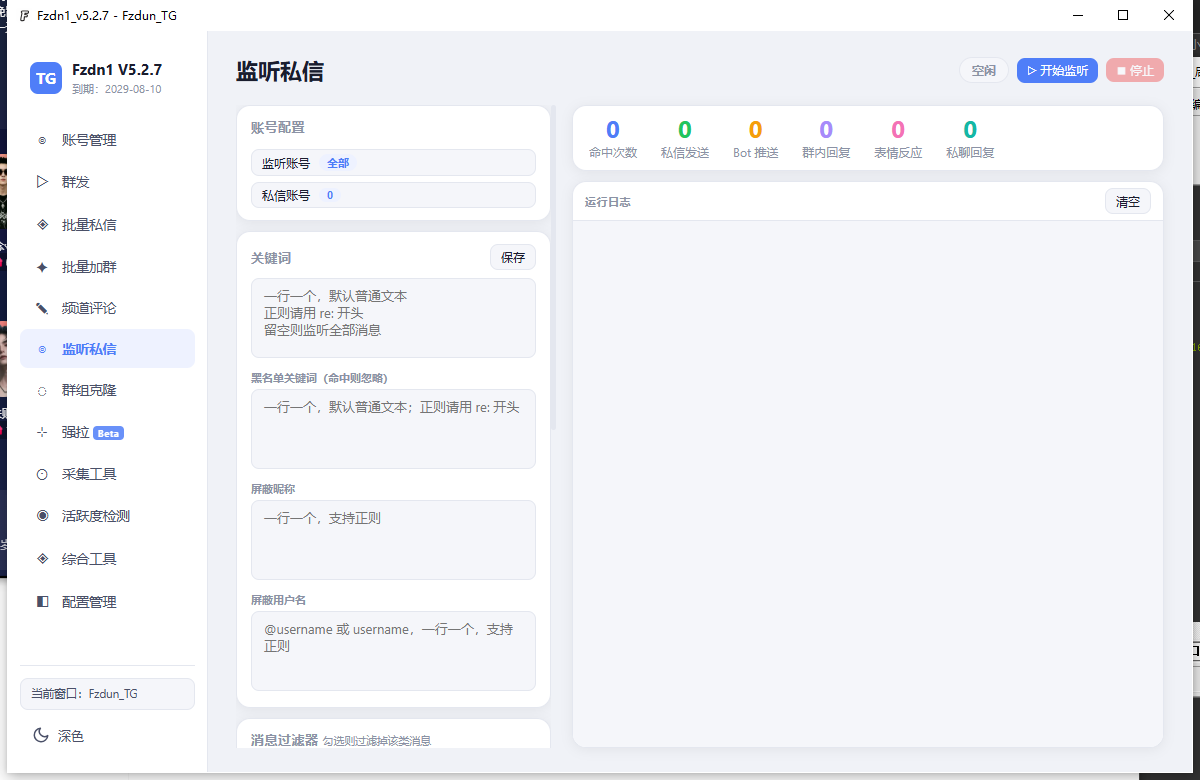Click the 批量私信 diamond icon
The height and width of the screenshot is (780, 1200).
click(42, 225)
